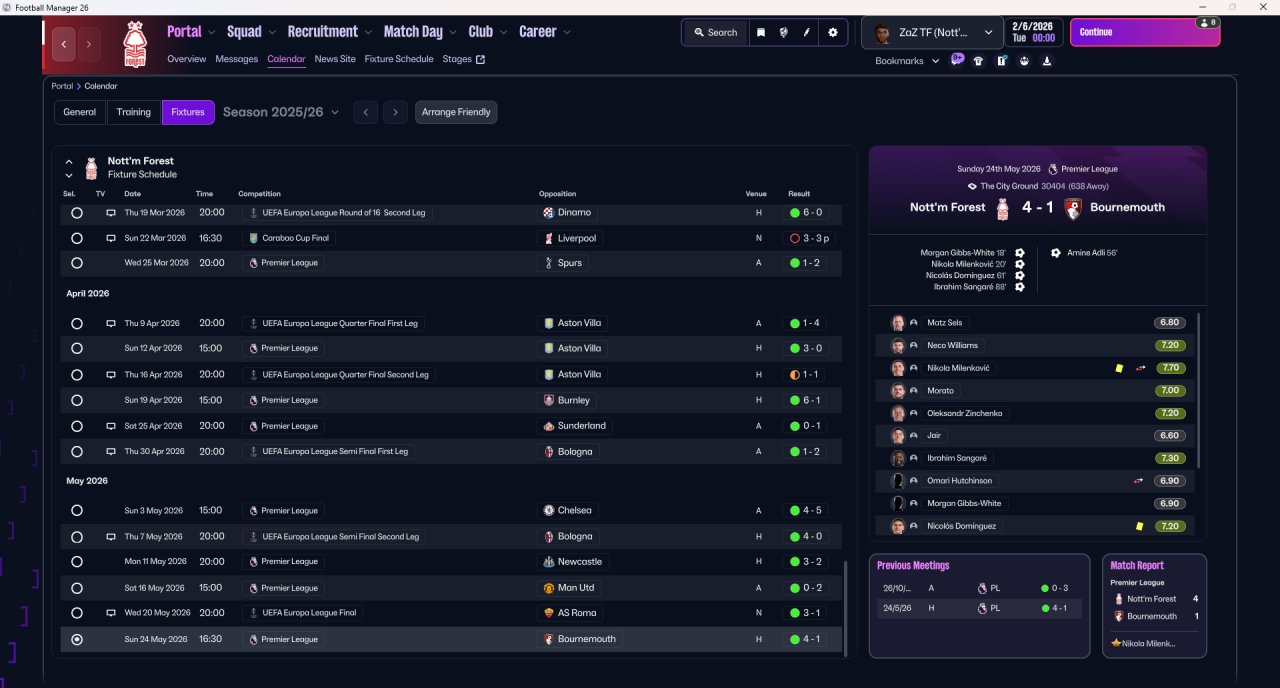Click the Mon Utd club badge icon
This screenshot has width=1280, height=688.
(548, 588)
